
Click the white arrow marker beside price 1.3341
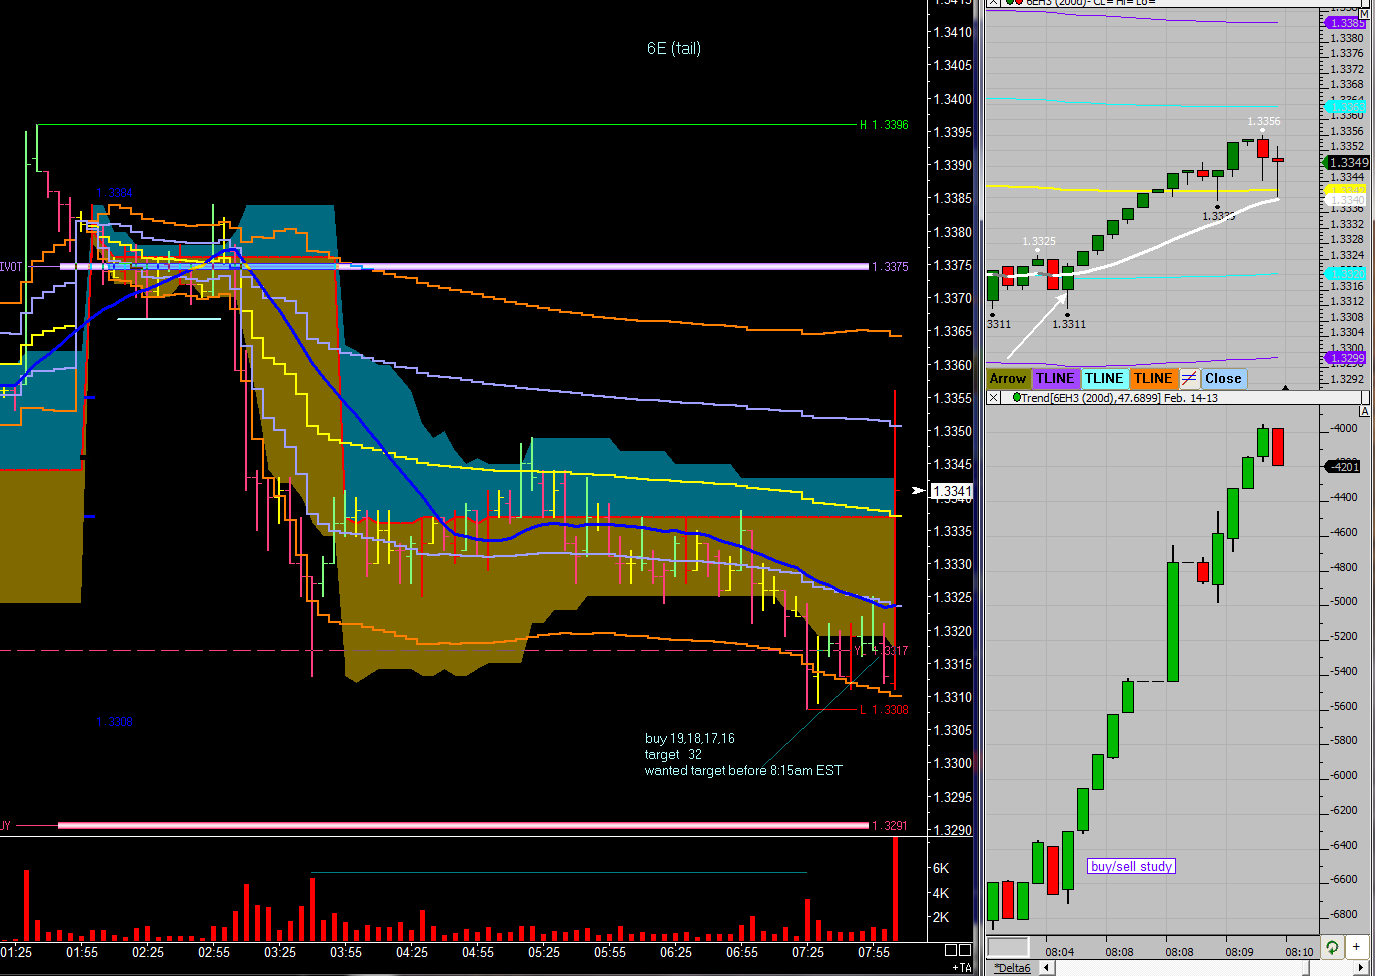pyautogui.click(x=919, y=490)
